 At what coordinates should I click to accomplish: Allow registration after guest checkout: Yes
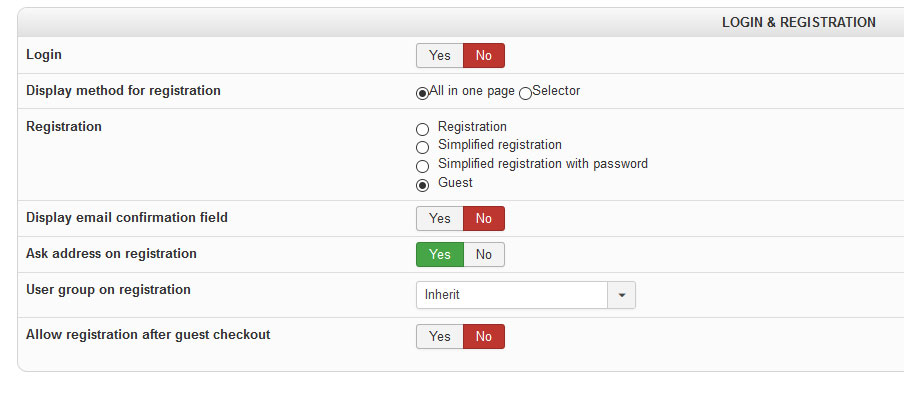pyautogui.click(x=440, y=337)
